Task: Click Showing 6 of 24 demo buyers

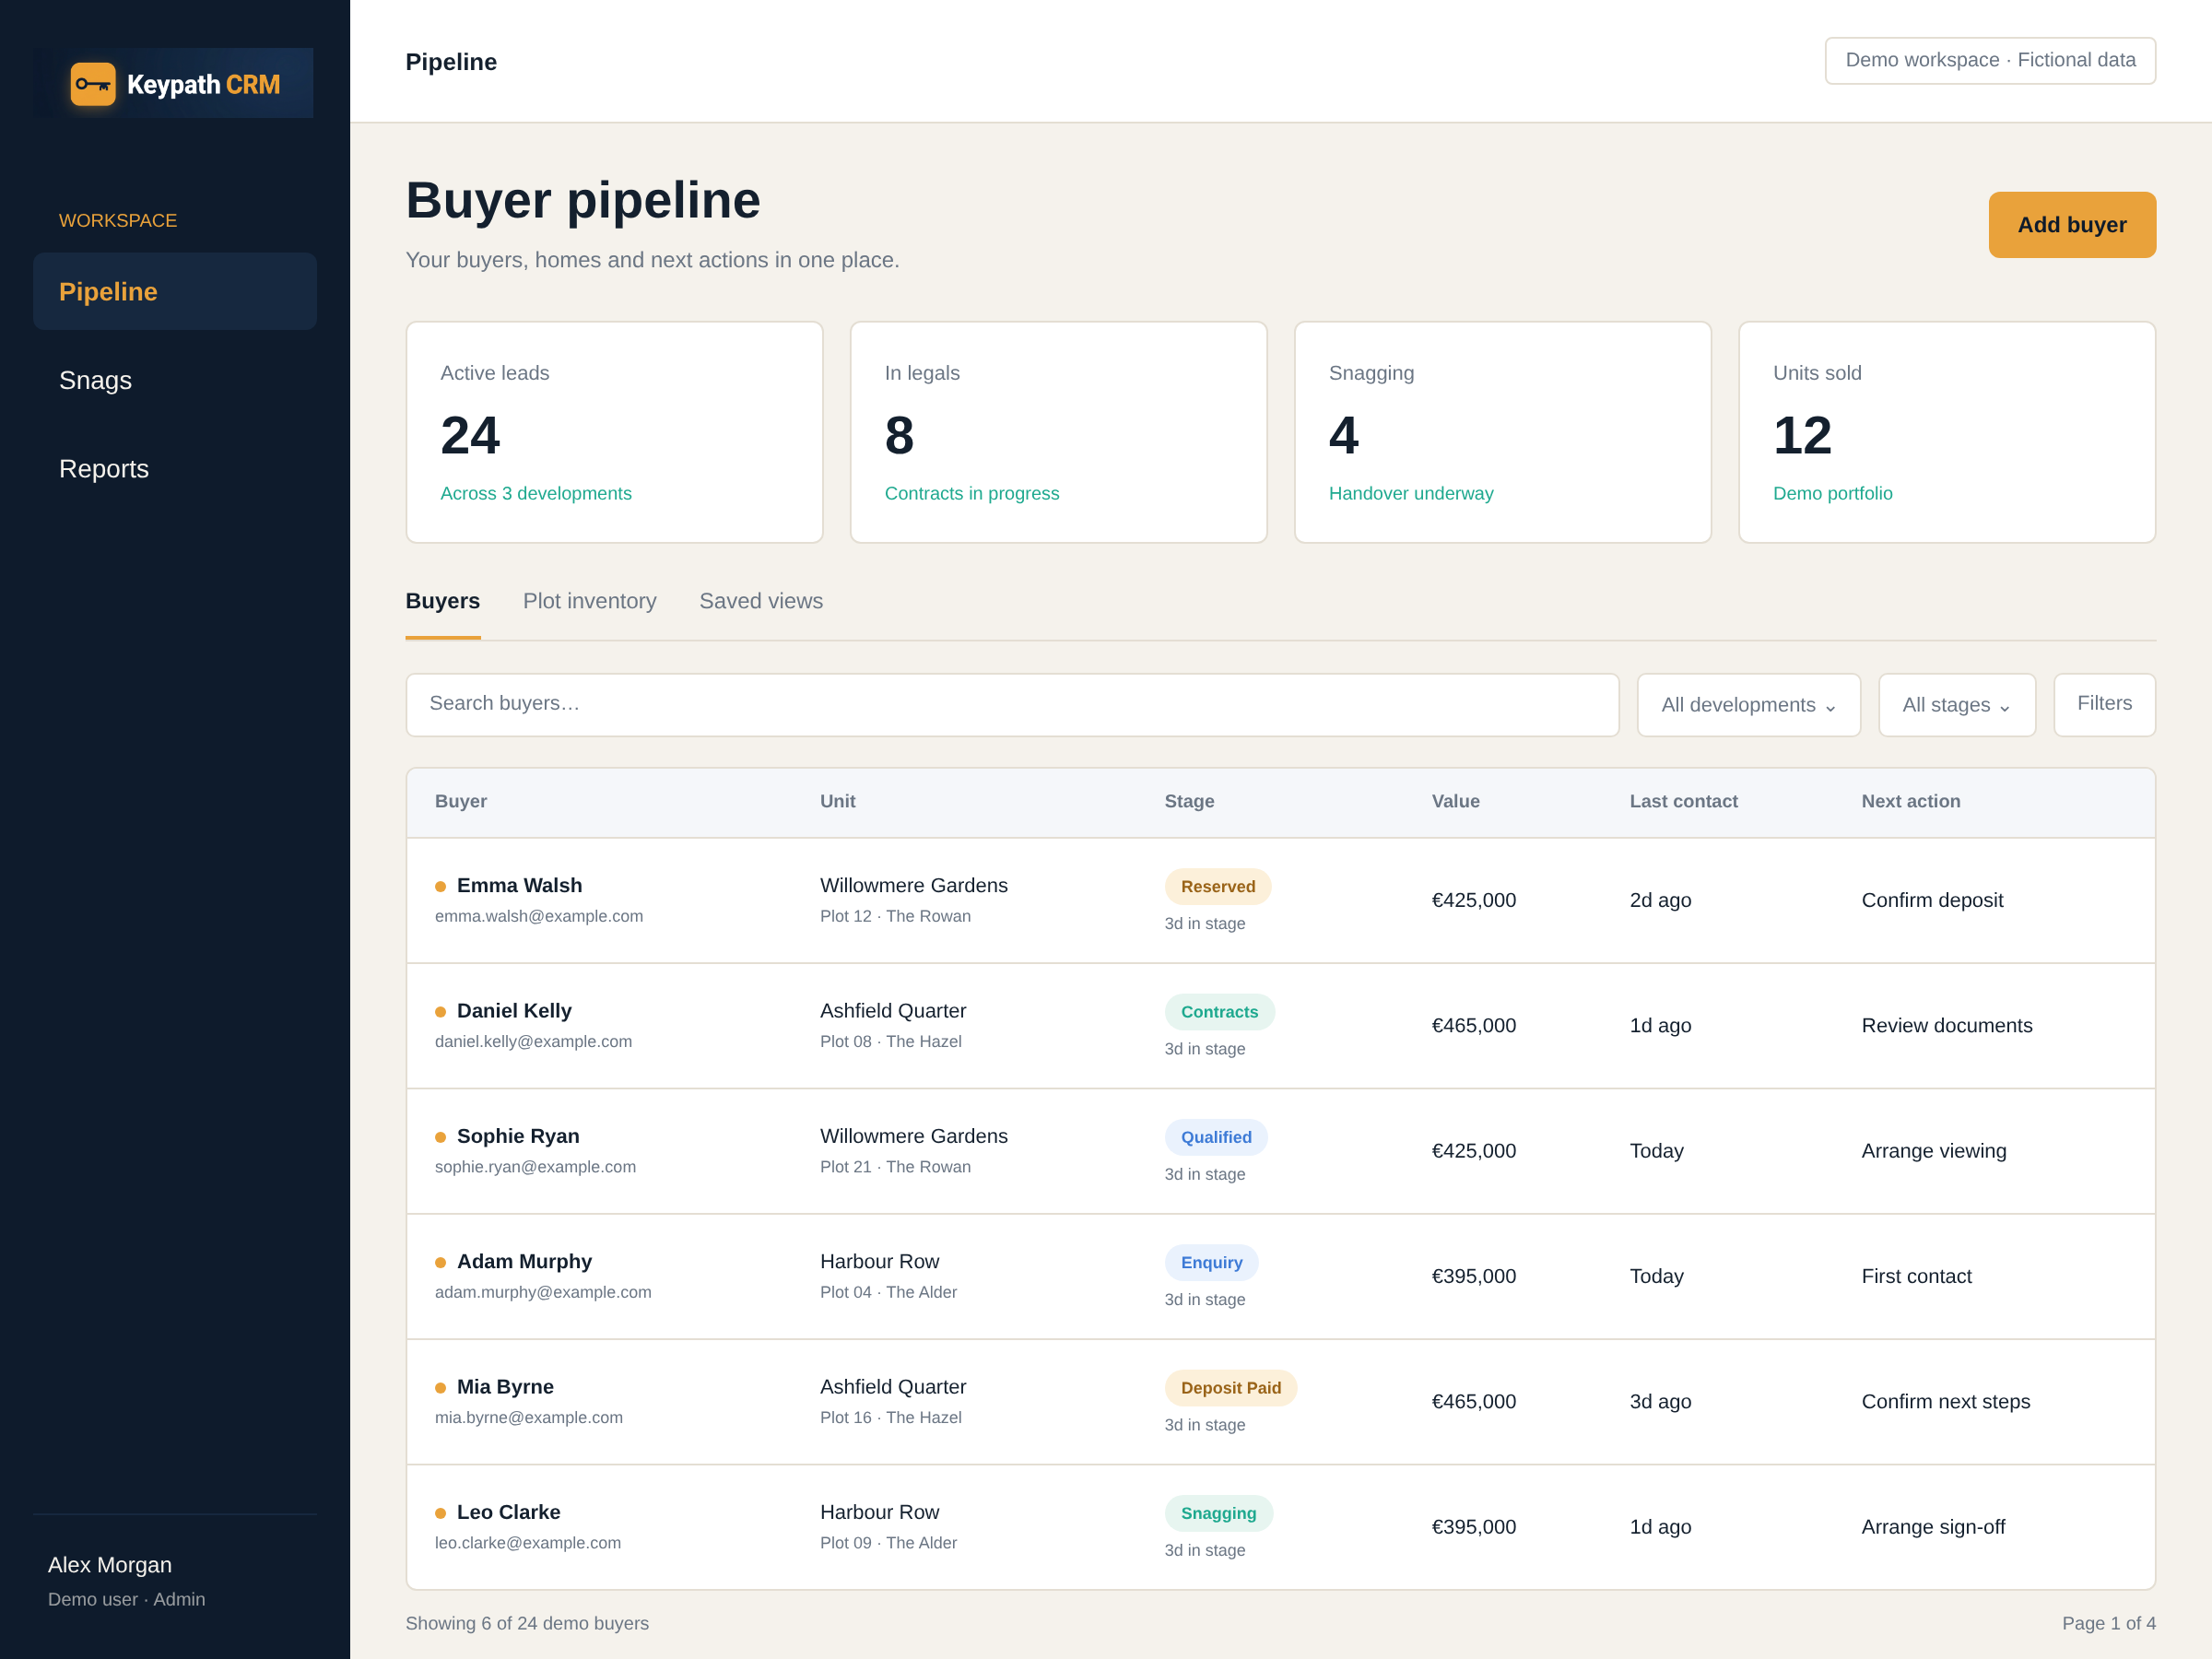Action: tap(527, 1623)
